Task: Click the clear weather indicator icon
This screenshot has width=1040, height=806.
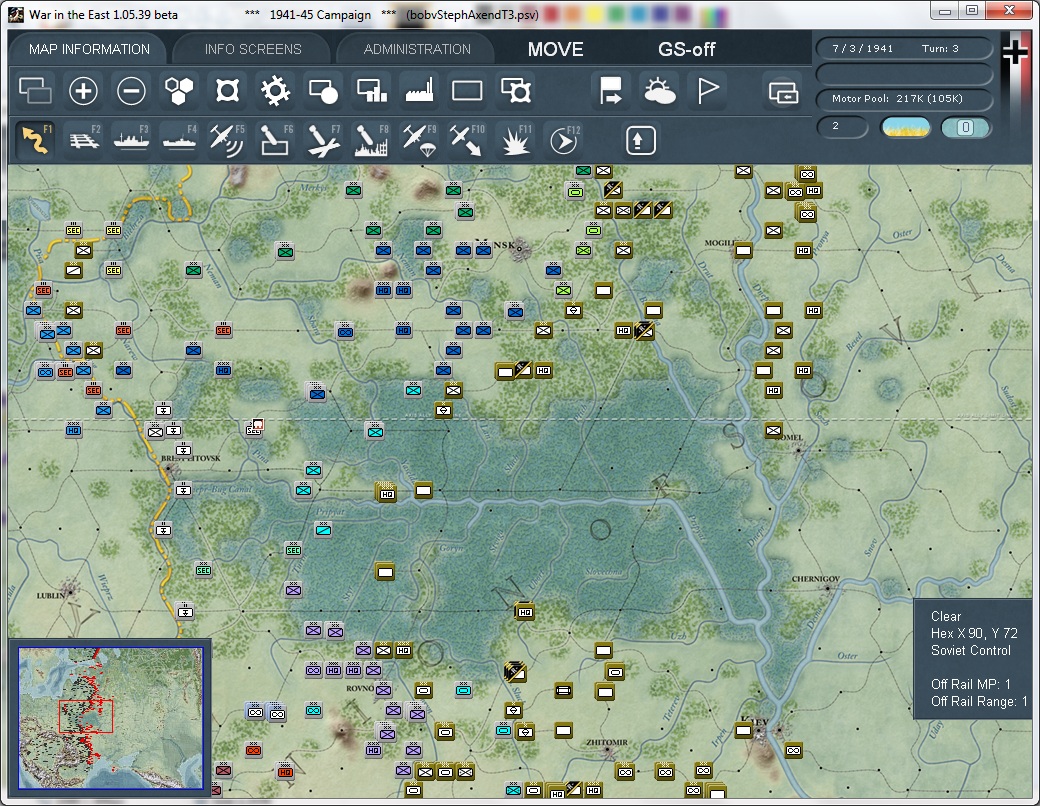Action: [x=905, y=127]
